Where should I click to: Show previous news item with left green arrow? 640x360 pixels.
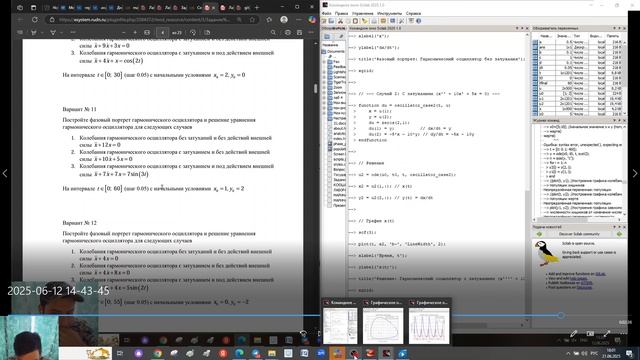(x=539, y=234)
